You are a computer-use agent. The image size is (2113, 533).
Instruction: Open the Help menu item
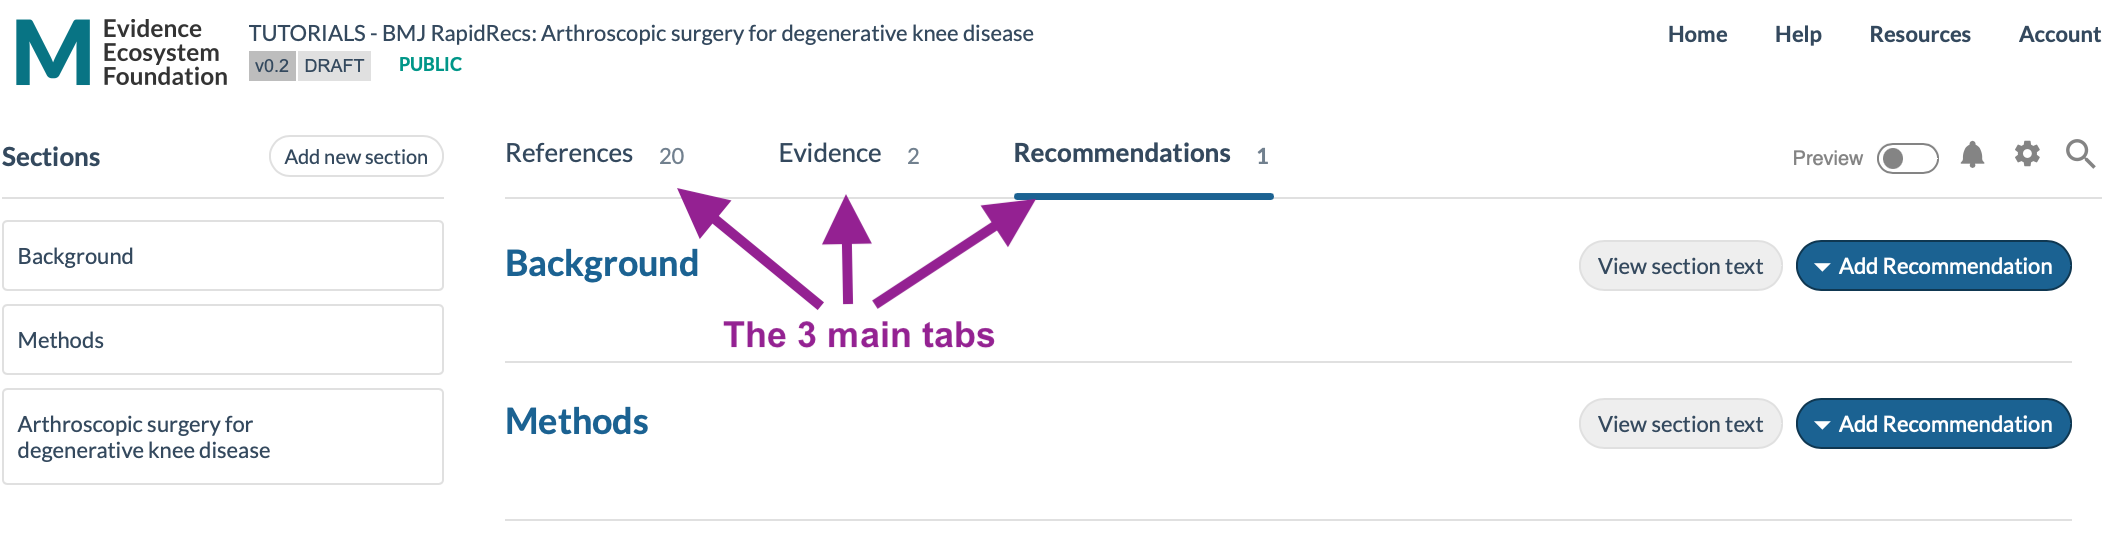pos(1798,34)
